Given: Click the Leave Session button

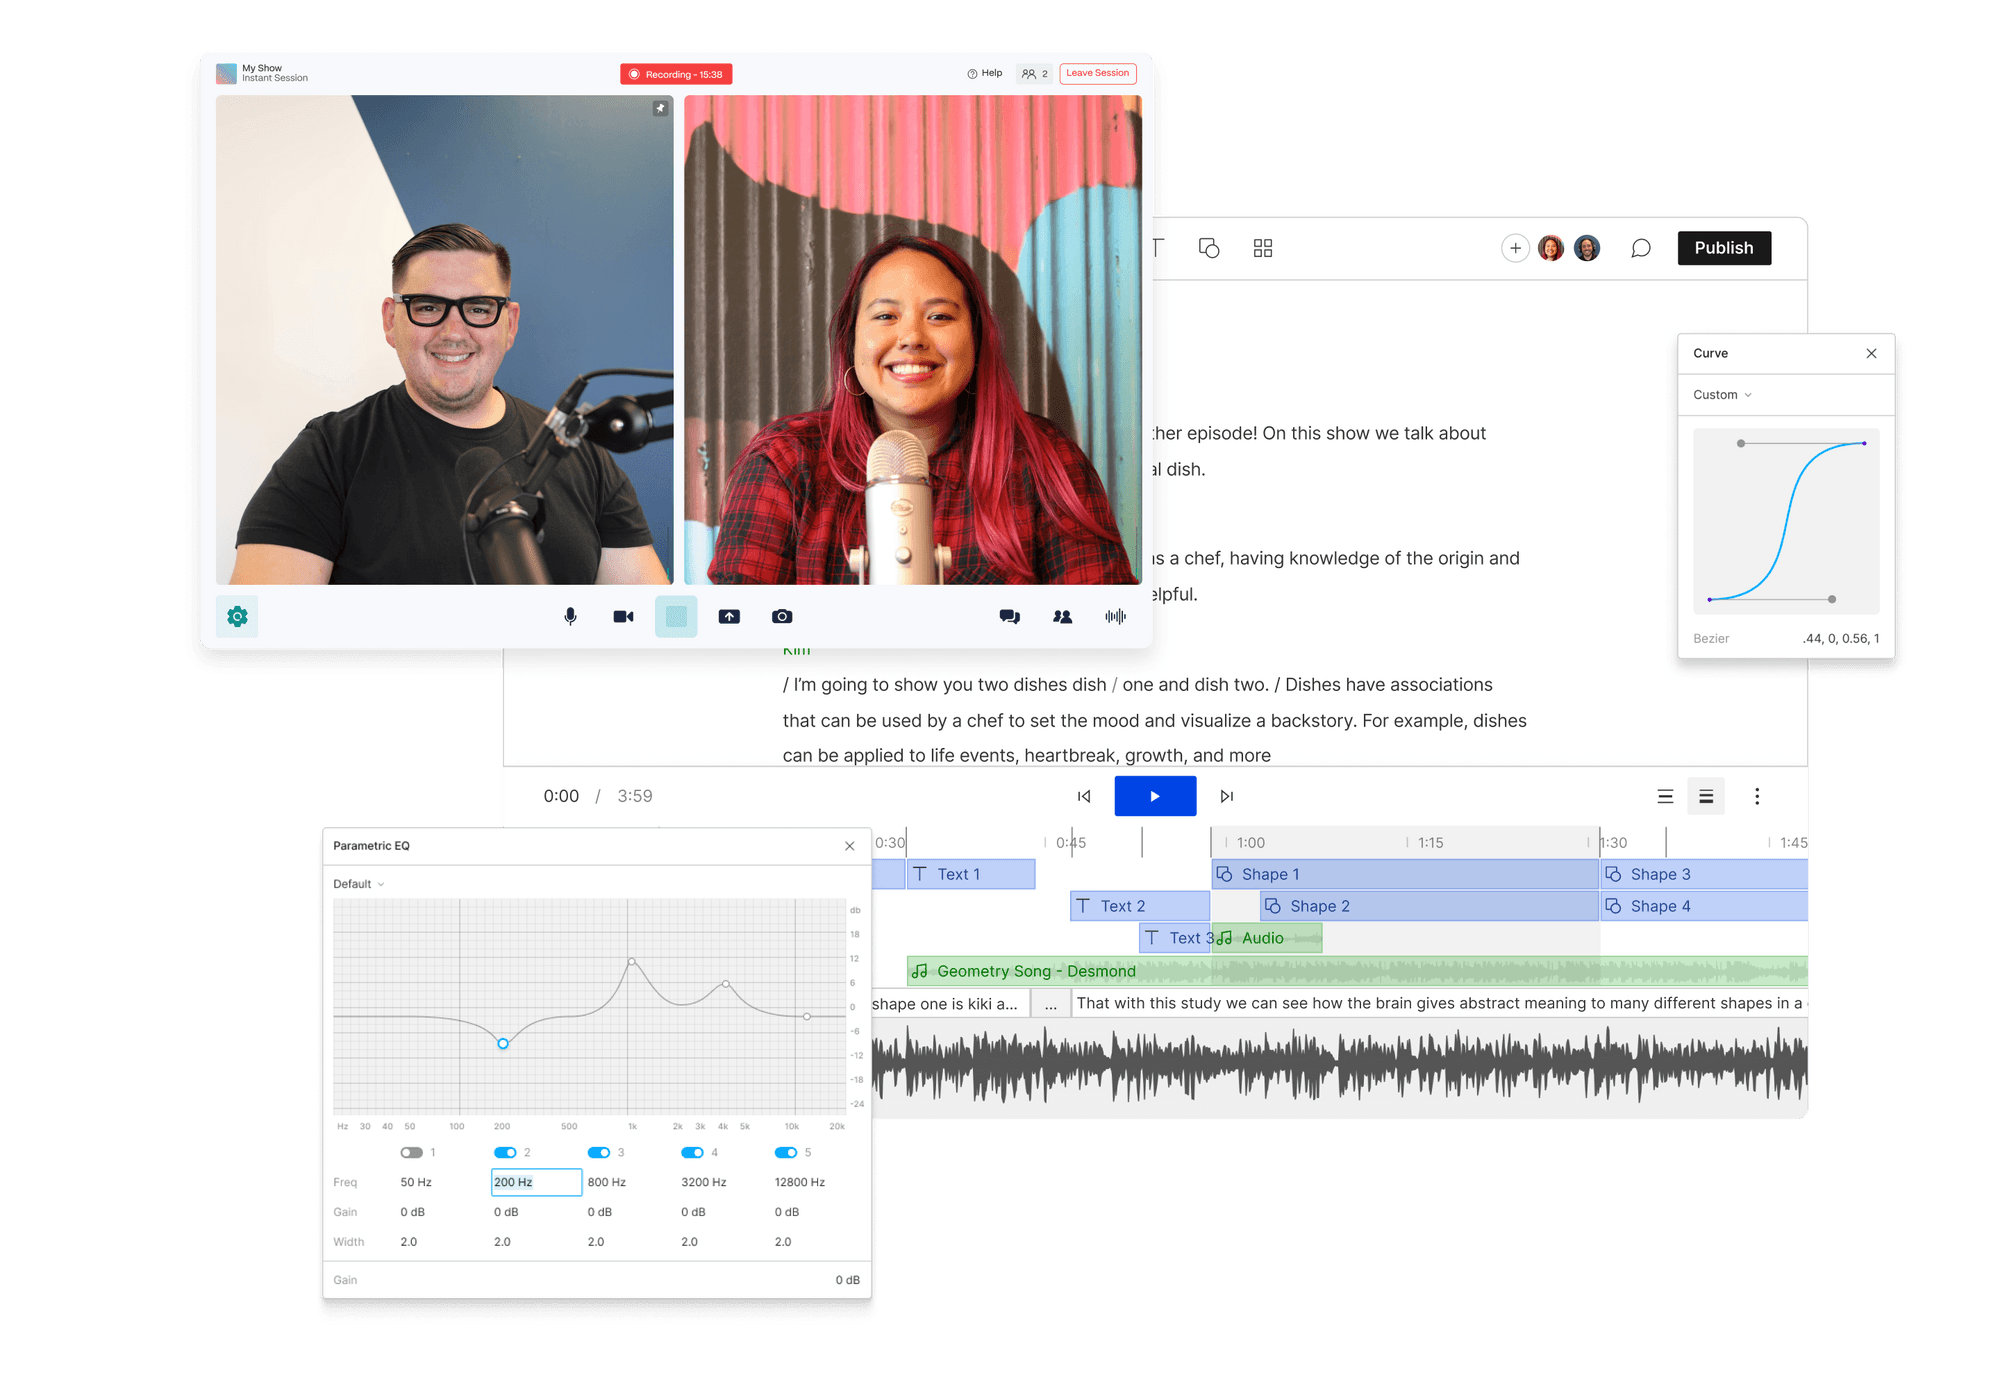Looking at the screenshot, I should 1098,73.
